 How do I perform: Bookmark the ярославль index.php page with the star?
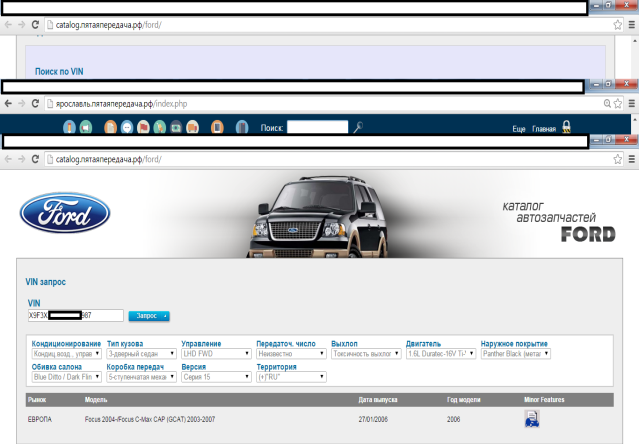tap(618, 104)
